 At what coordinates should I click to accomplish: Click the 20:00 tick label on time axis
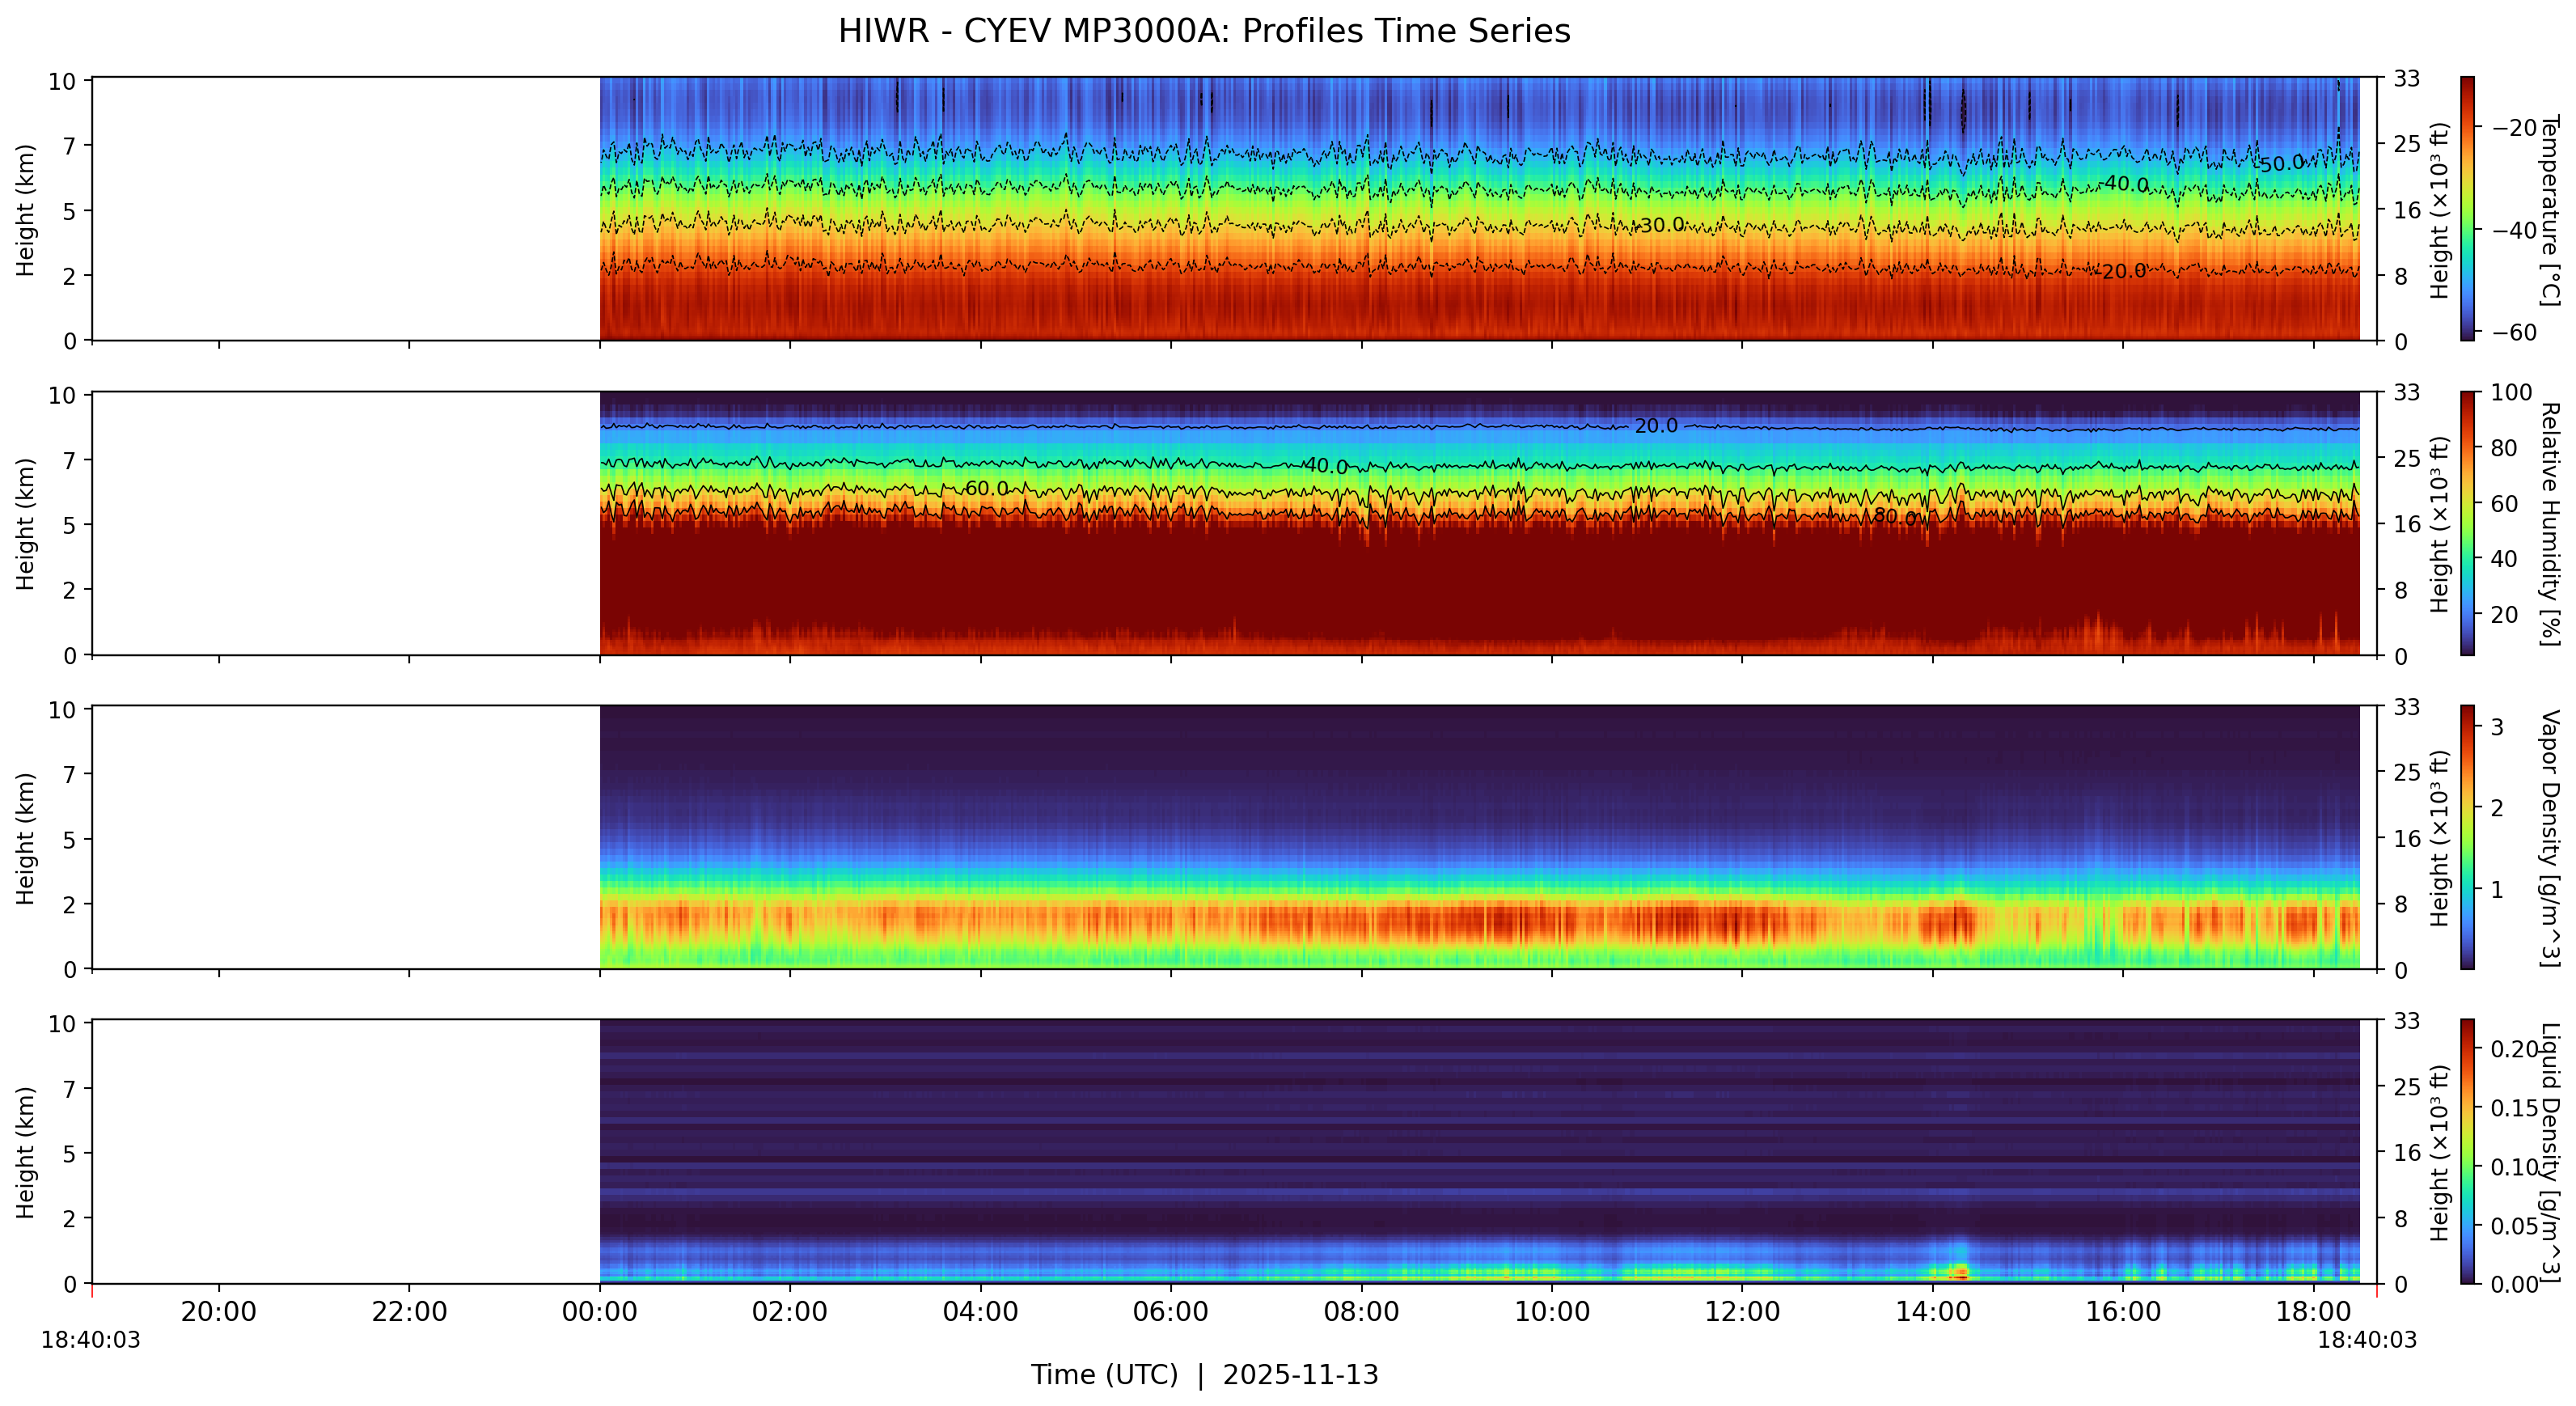[218, 1312]
